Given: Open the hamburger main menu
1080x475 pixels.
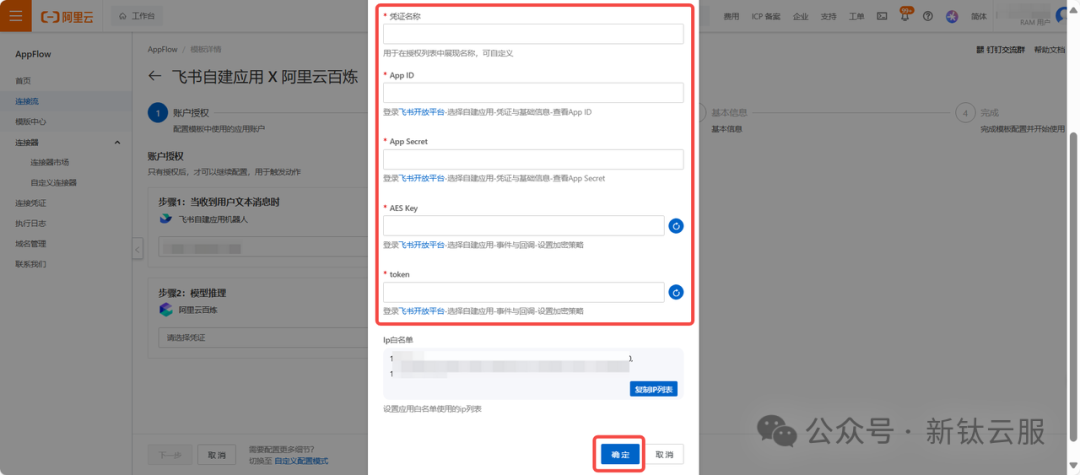Looking at the screenshot, I should tap(16, 16).
